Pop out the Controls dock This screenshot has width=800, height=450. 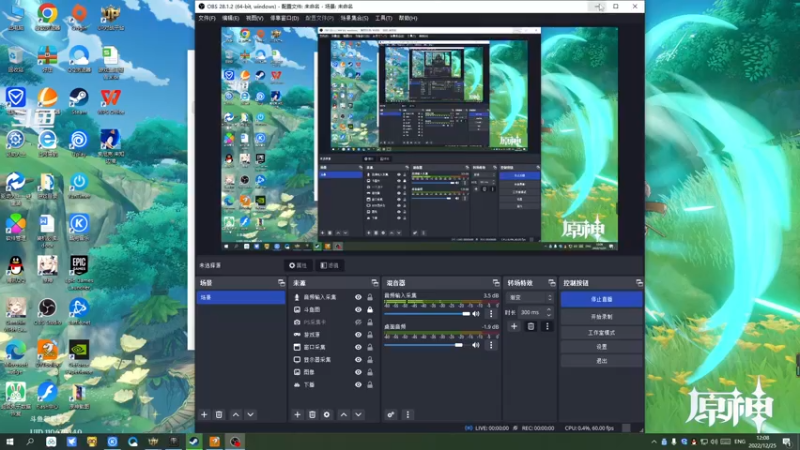(x=639, y=283)
